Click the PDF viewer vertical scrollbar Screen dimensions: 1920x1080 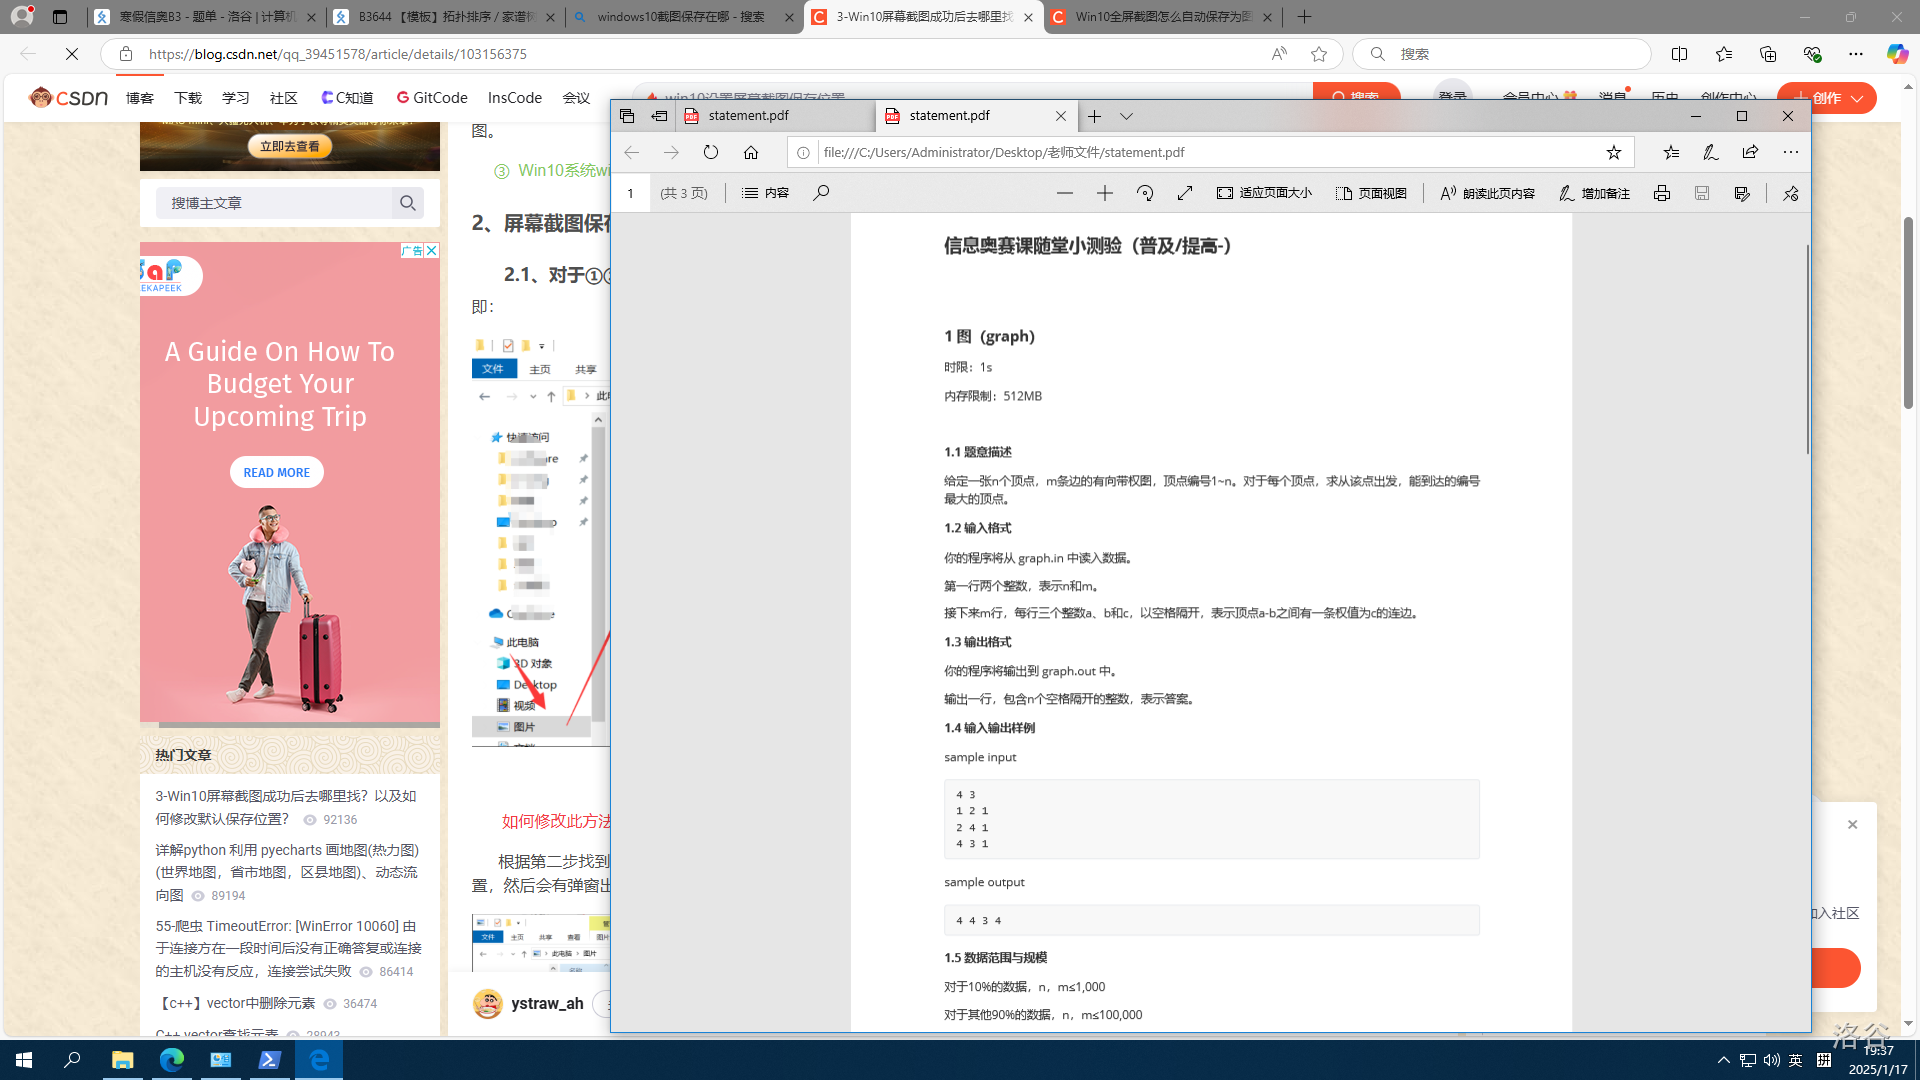tap(1807, 350)
